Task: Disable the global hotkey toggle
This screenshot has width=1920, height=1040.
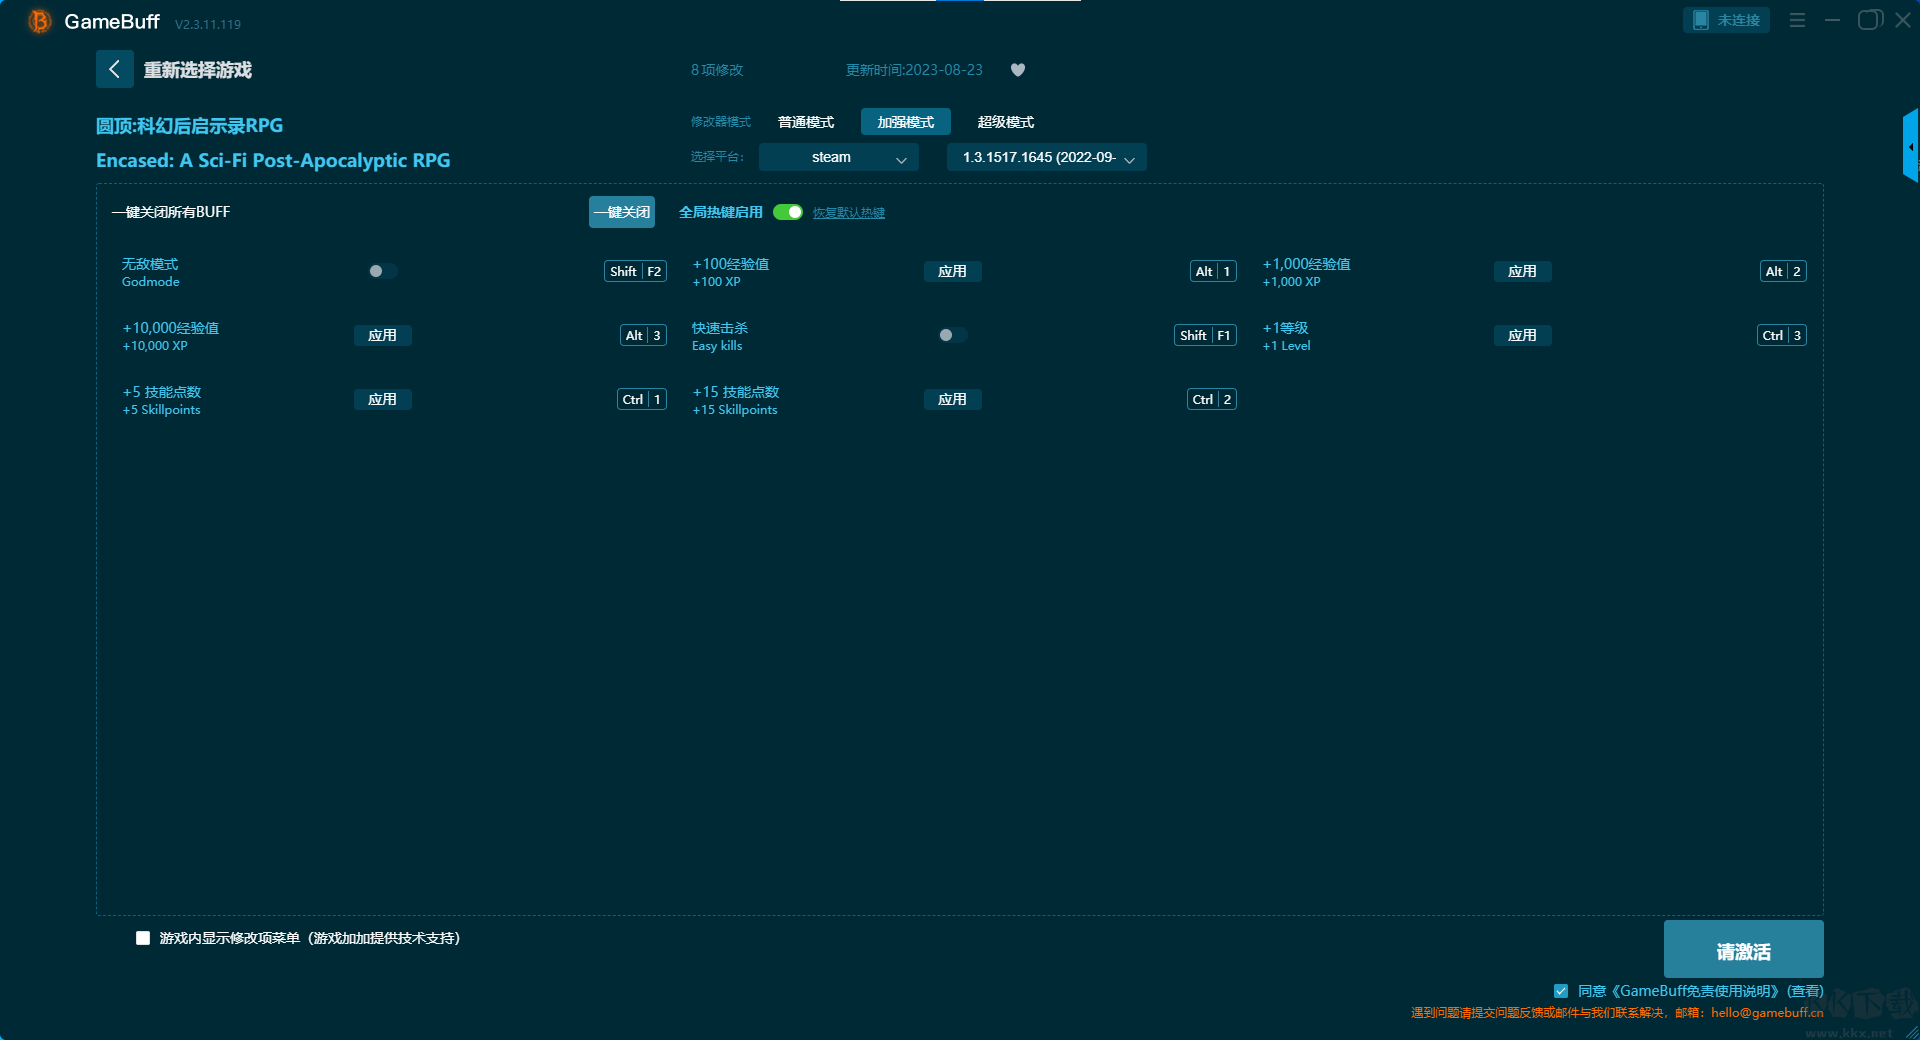Action: [x=788, y=212]
